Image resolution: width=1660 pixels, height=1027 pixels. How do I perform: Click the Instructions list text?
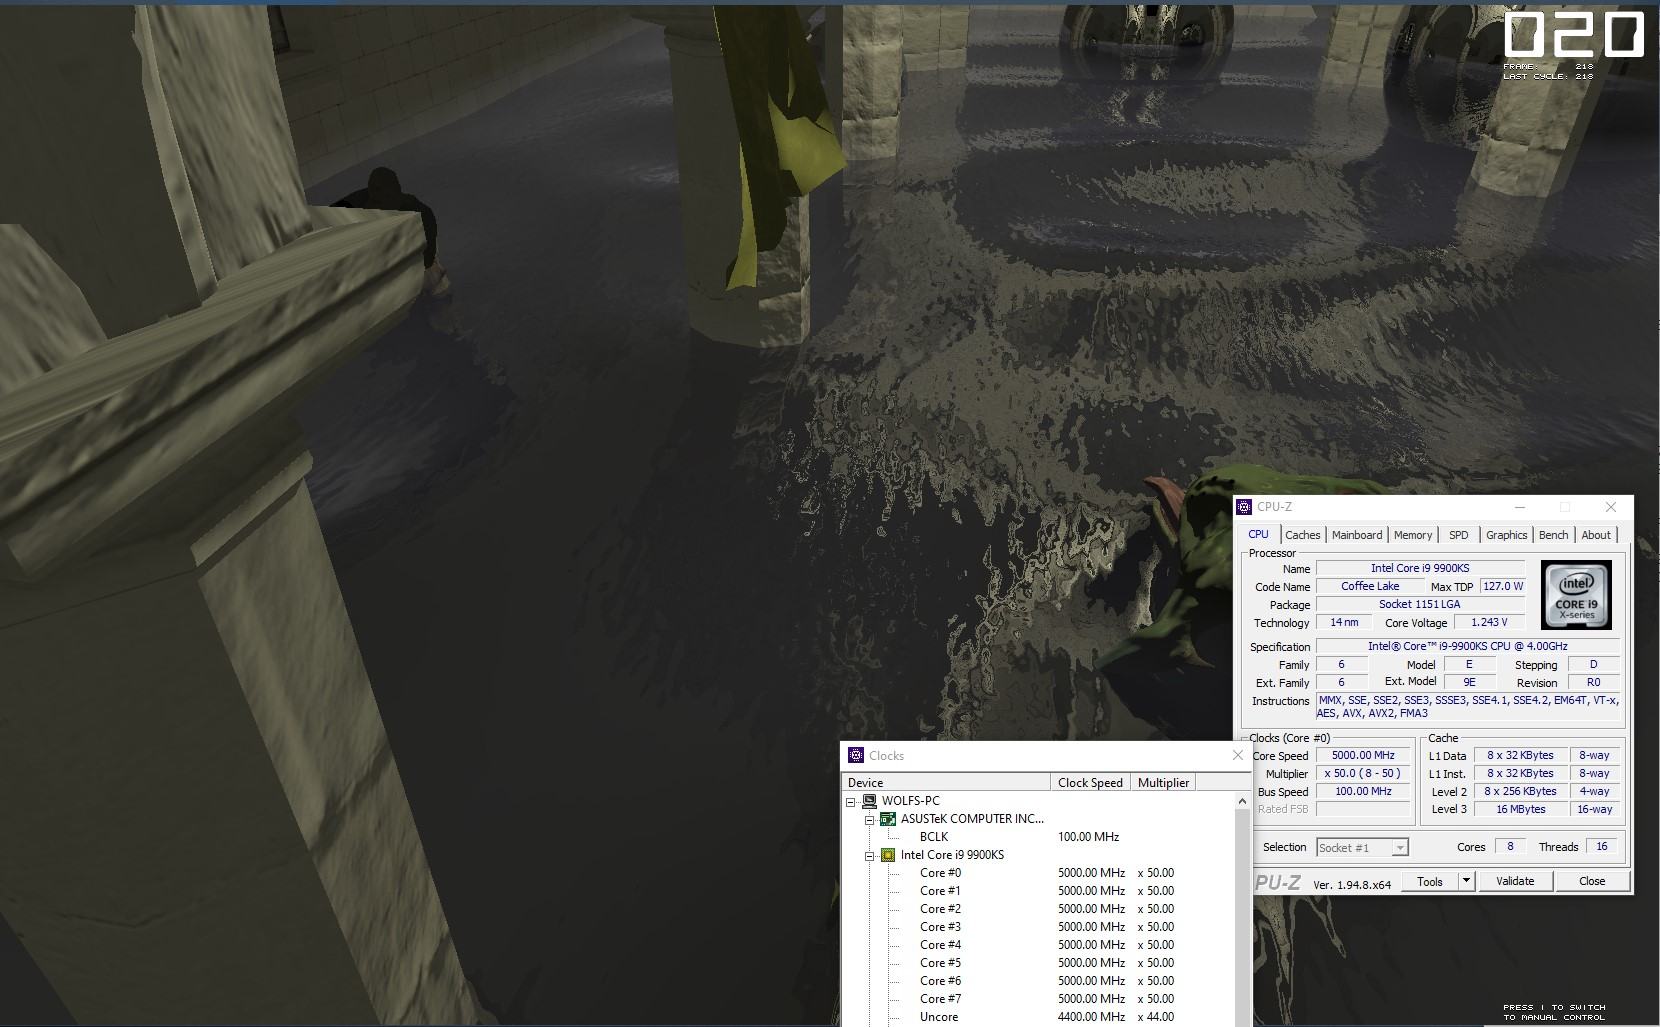click(1467, 707)
